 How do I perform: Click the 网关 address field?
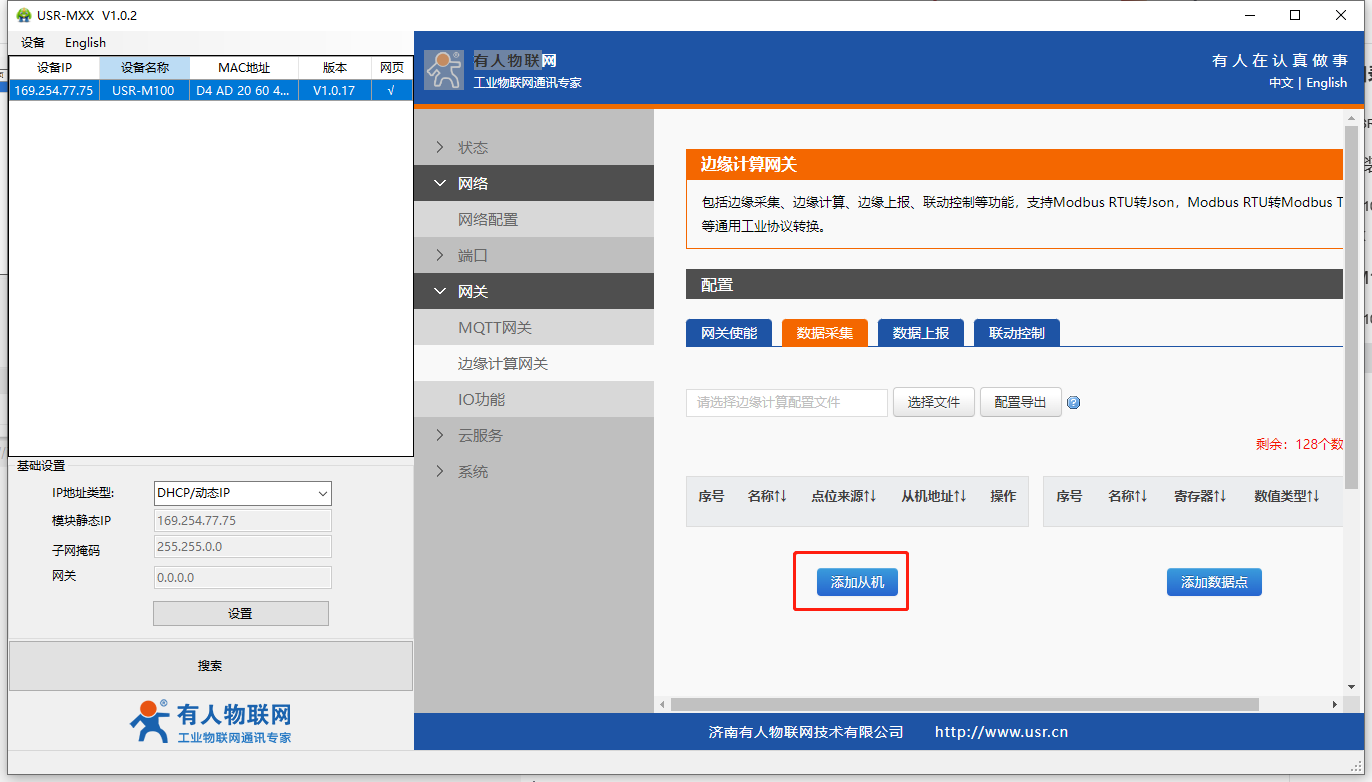[x=243, y=577]
